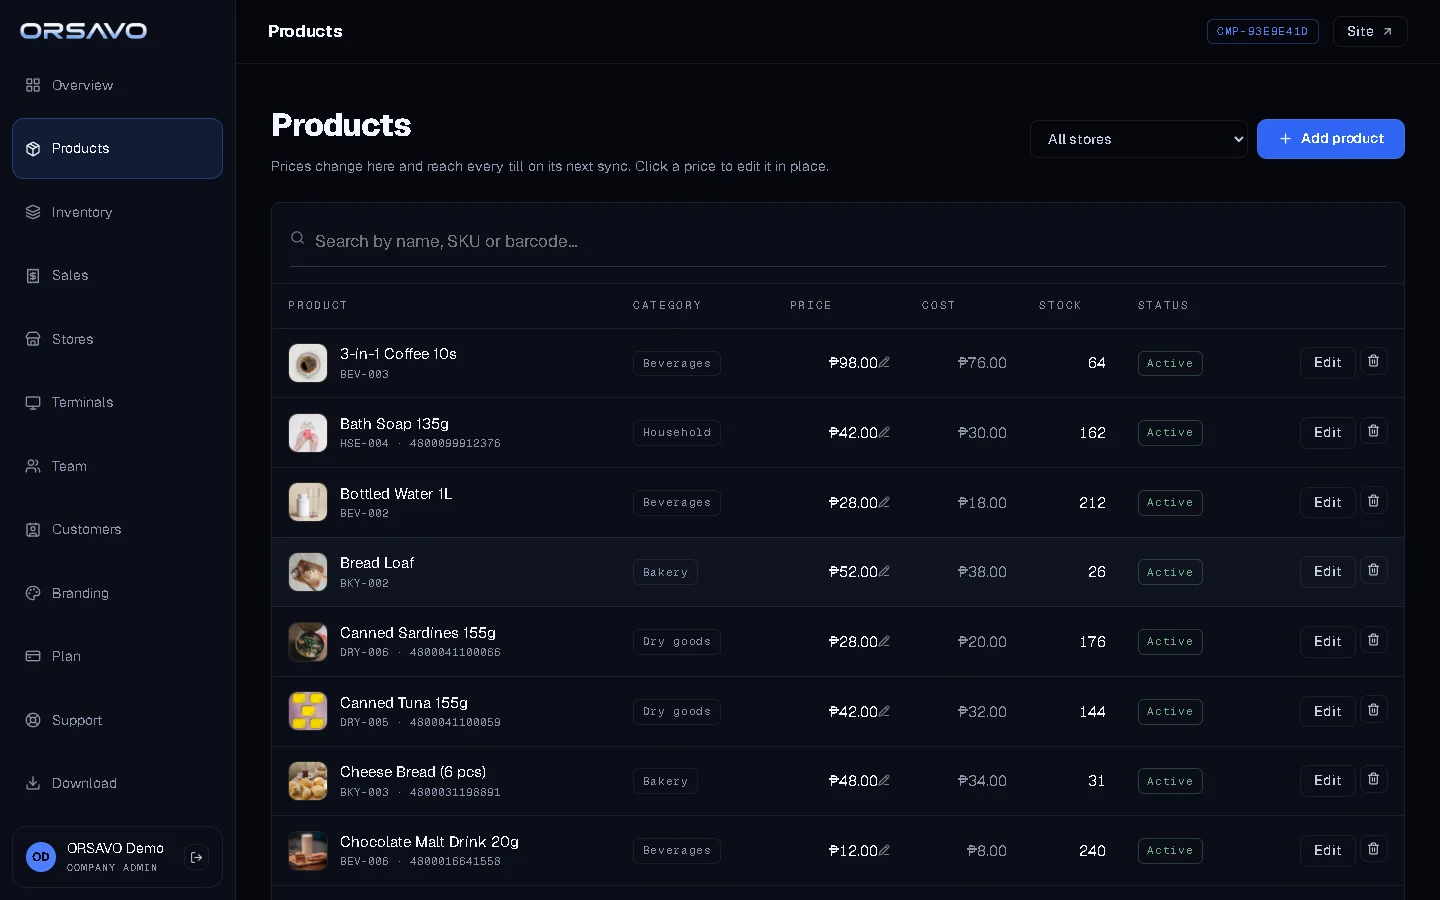Click the log out icon beside ORSAVO Demo
Image resolution: width=1440 pixels, height=900 pixels.
196,857
